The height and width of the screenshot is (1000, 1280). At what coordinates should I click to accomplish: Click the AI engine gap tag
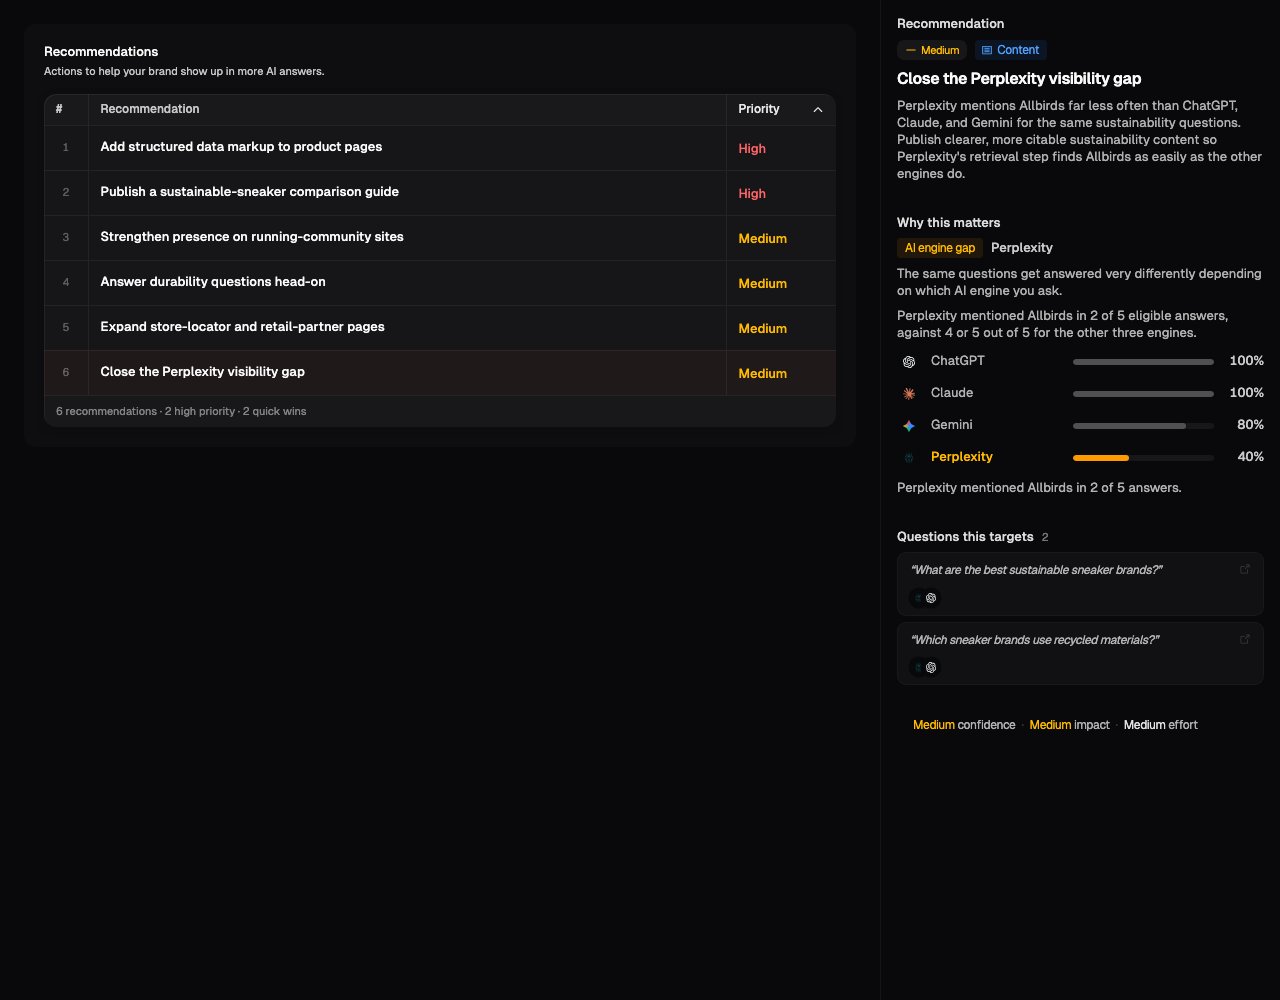click(x=940, y=248)
